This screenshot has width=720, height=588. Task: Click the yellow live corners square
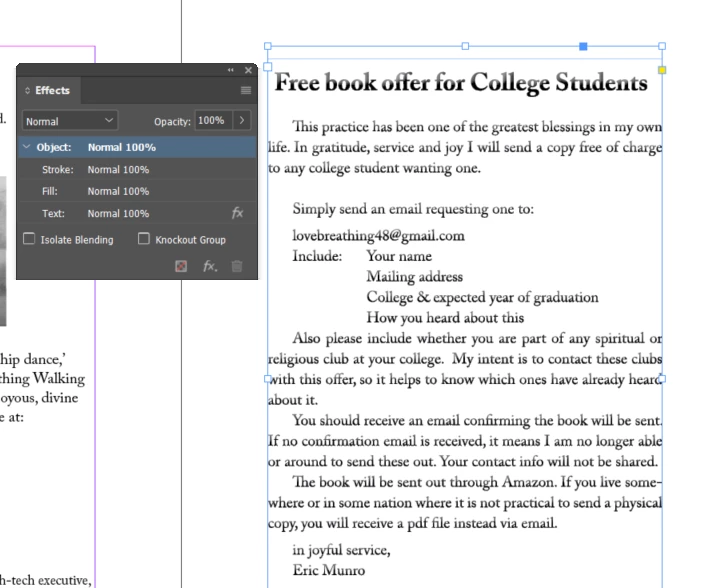662,70
